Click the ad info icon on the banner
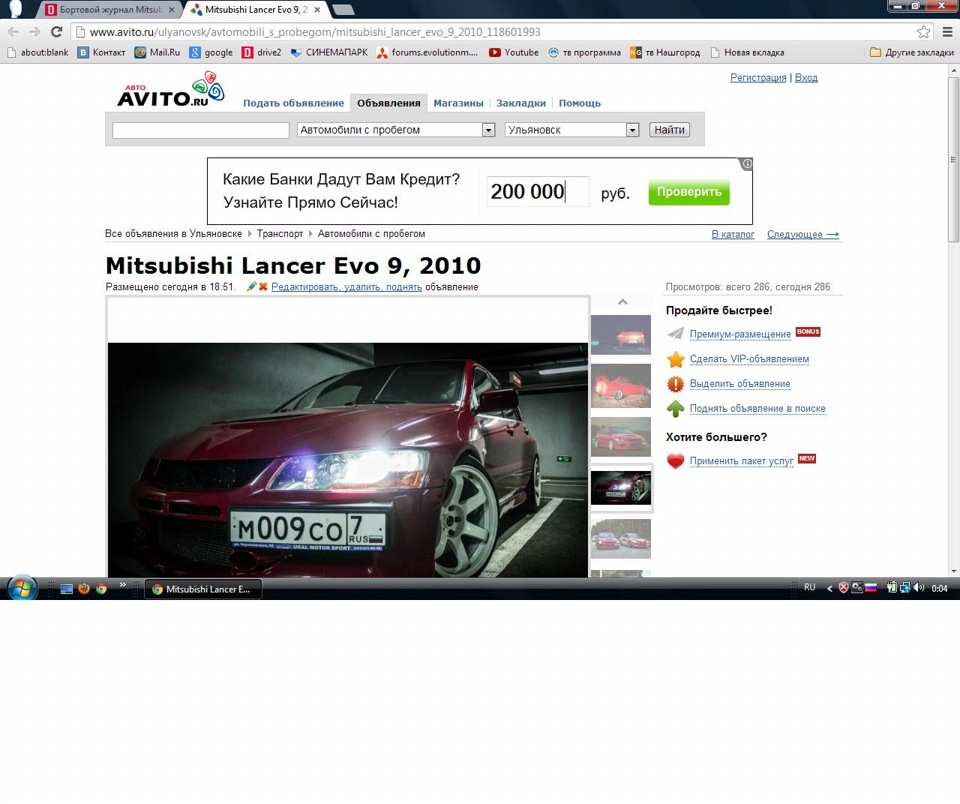The width and height of the screenshot is (960, 804). (747, 164)
